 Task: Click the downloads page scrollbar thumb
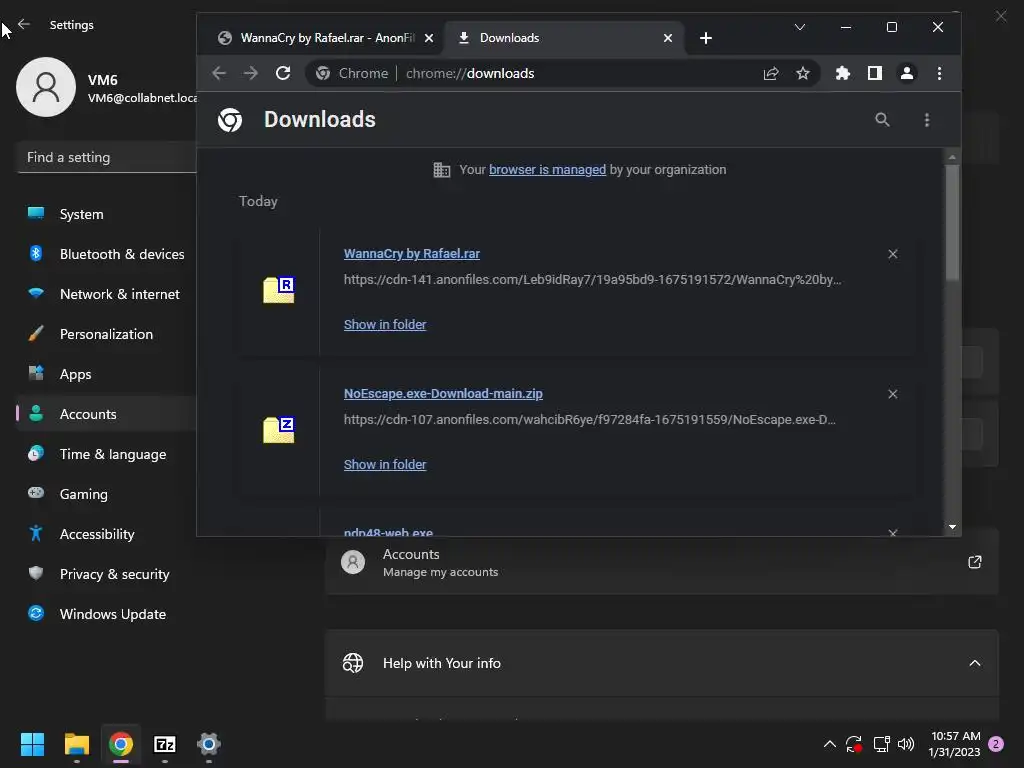tap(952, 222)
